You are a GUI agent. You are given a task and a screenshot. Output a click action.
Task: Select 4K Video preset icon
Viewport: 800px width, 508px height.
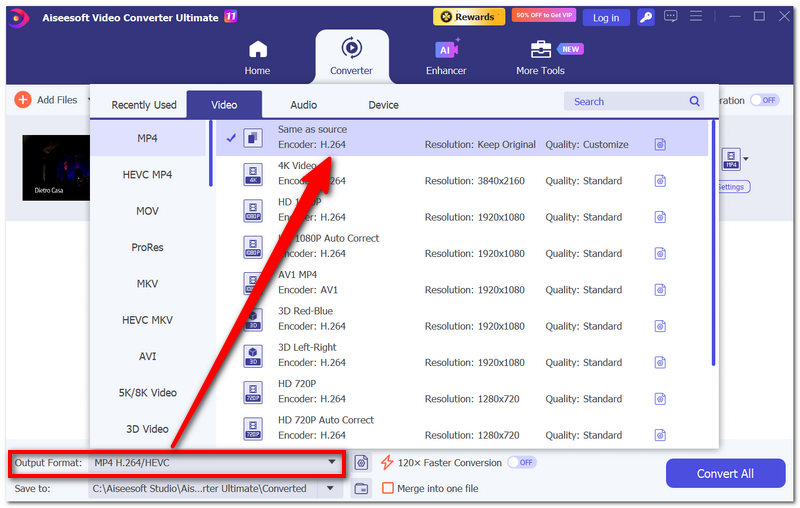click(253, 174)
